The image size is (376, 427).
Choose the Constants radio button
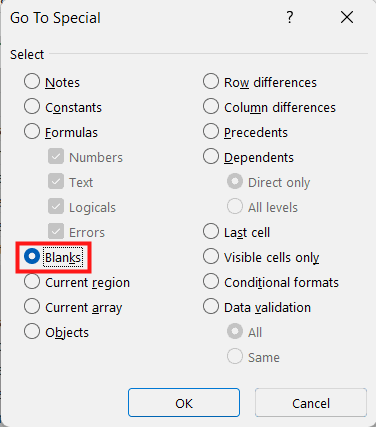pos(32,106)
